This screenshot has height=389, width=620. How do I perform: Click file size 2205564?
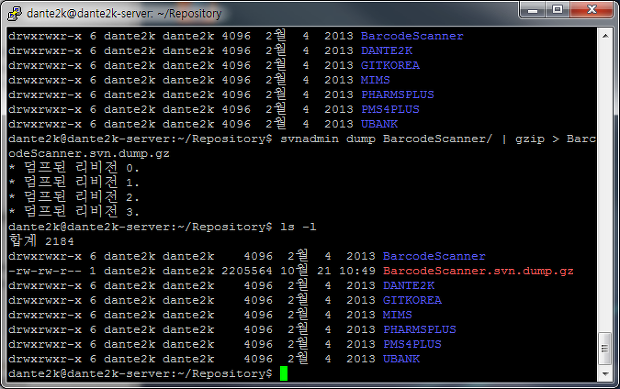click(247, 271)
